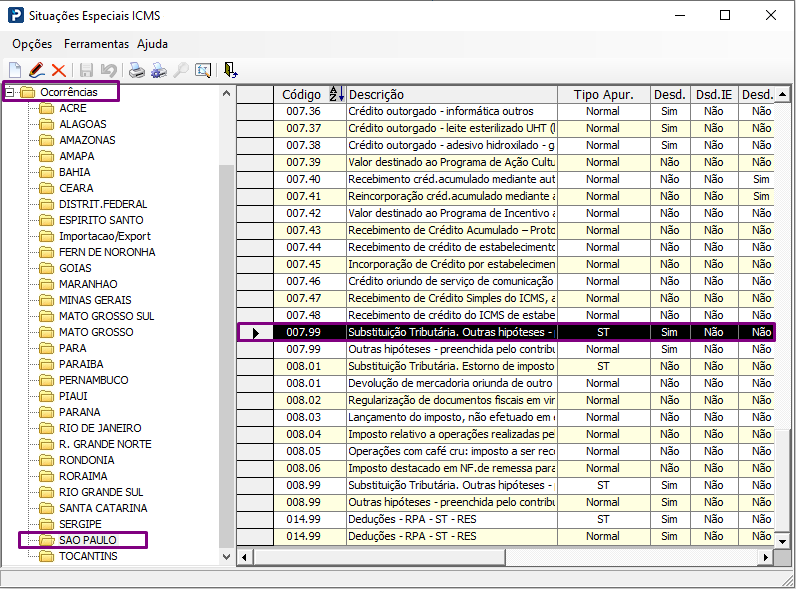
Task: Click the state tree's down scroll arrow
Action: (226, 557)
